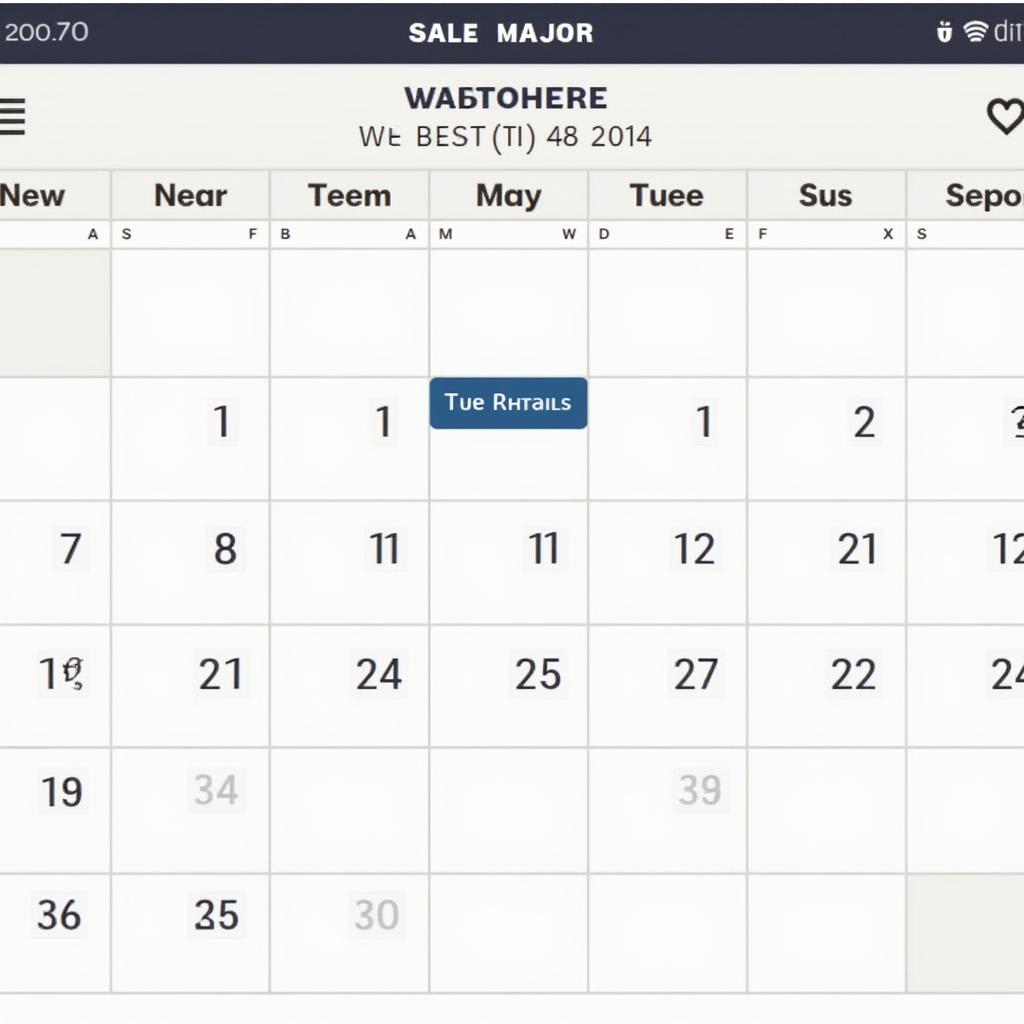Click the SALE MAJOR header title
Screen dimensions: 1024x1024
501,32
